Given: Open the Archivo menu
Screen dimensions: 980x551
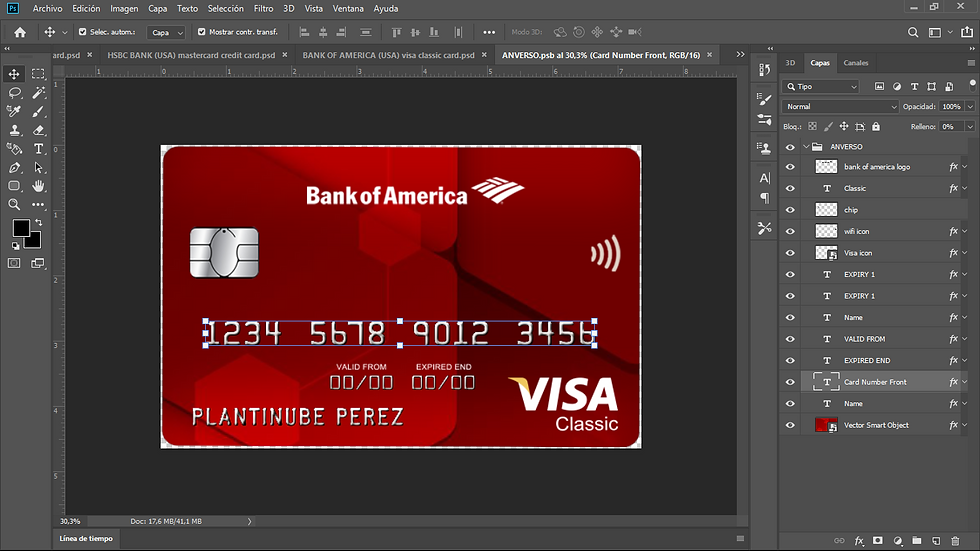Looking at the screenshot, I should tap(48, 9).
